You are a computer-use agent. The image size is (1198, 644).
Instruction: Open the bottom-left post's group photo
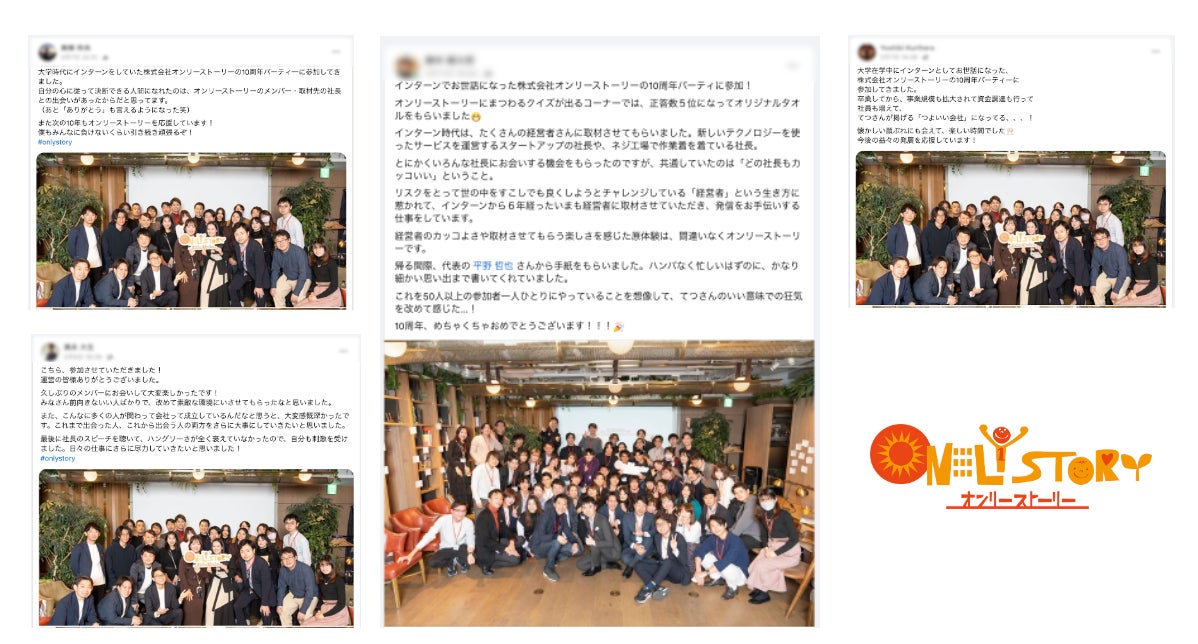pos(196,548)
